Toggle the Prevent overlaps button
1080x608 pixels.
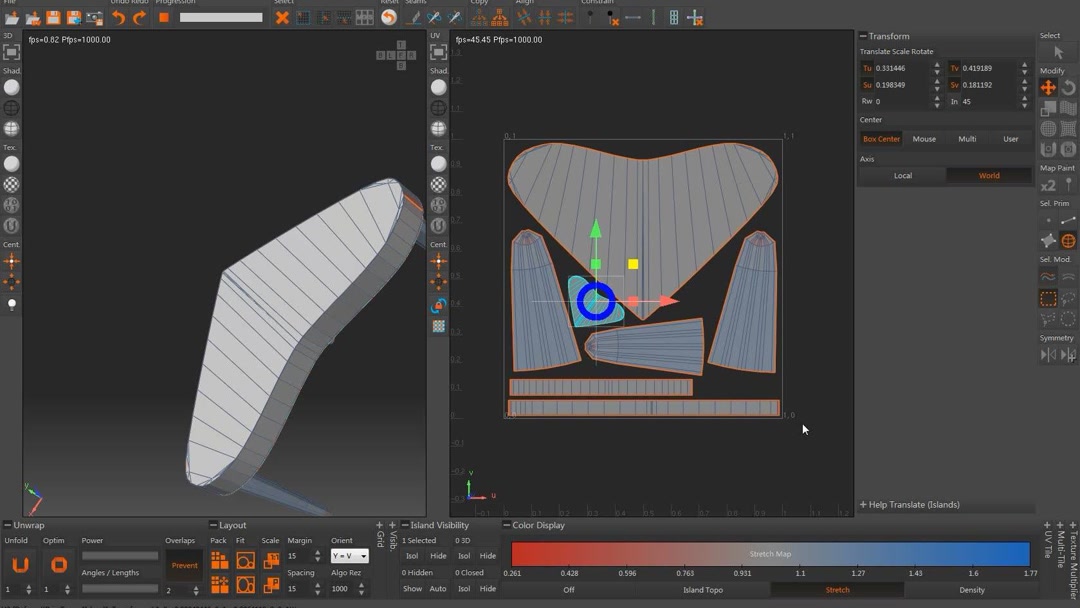184,566
